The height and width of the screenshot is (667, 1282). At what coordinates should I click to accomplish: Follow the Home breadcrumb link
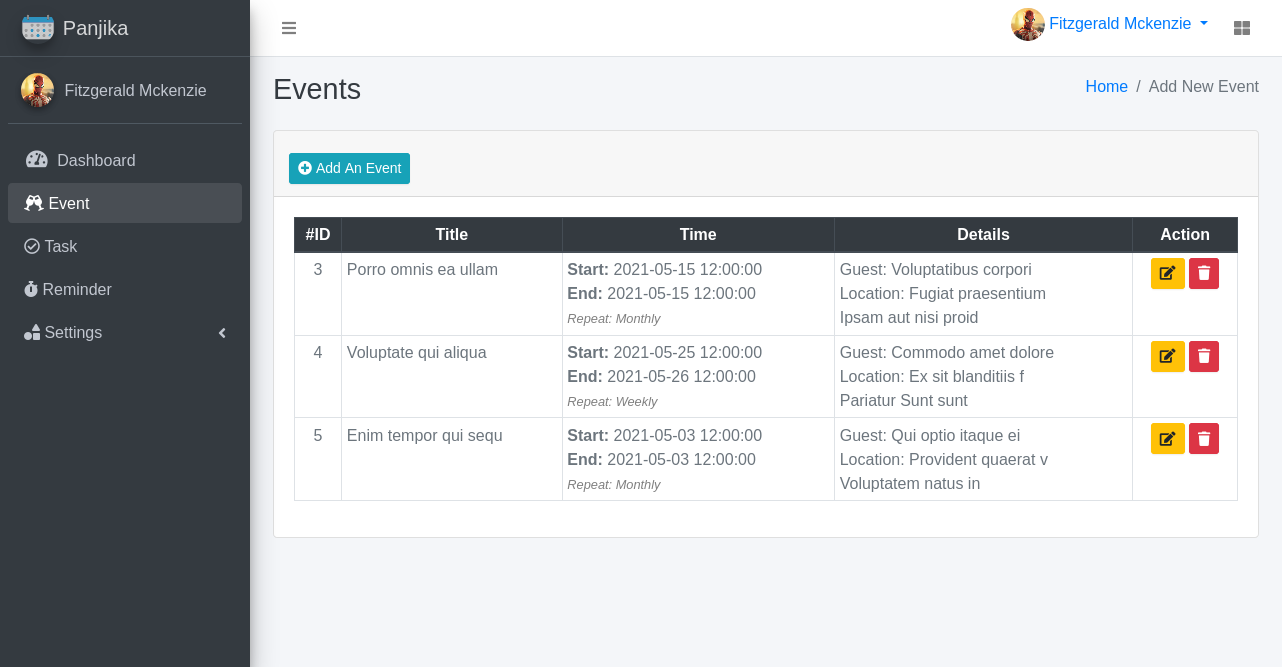pyautogui.click(x=1106, y=87)
